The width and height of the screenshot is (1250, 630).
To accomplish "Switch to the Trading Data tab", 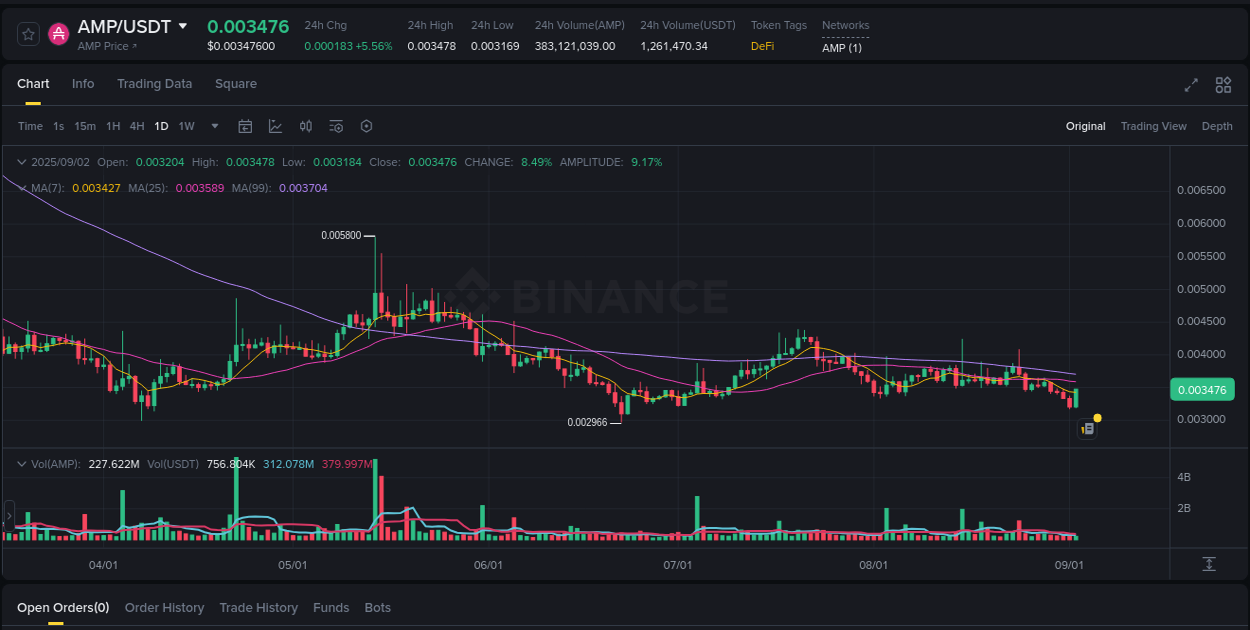I will (x=154, y=84).
